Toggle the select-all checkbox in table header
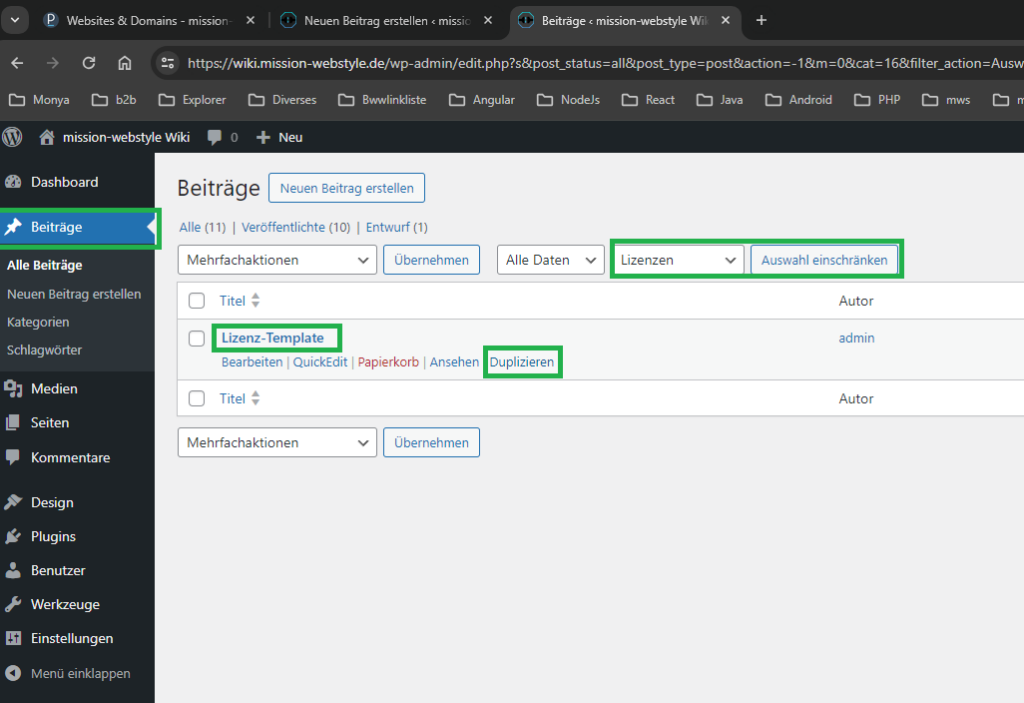 [x=197, y=301]
